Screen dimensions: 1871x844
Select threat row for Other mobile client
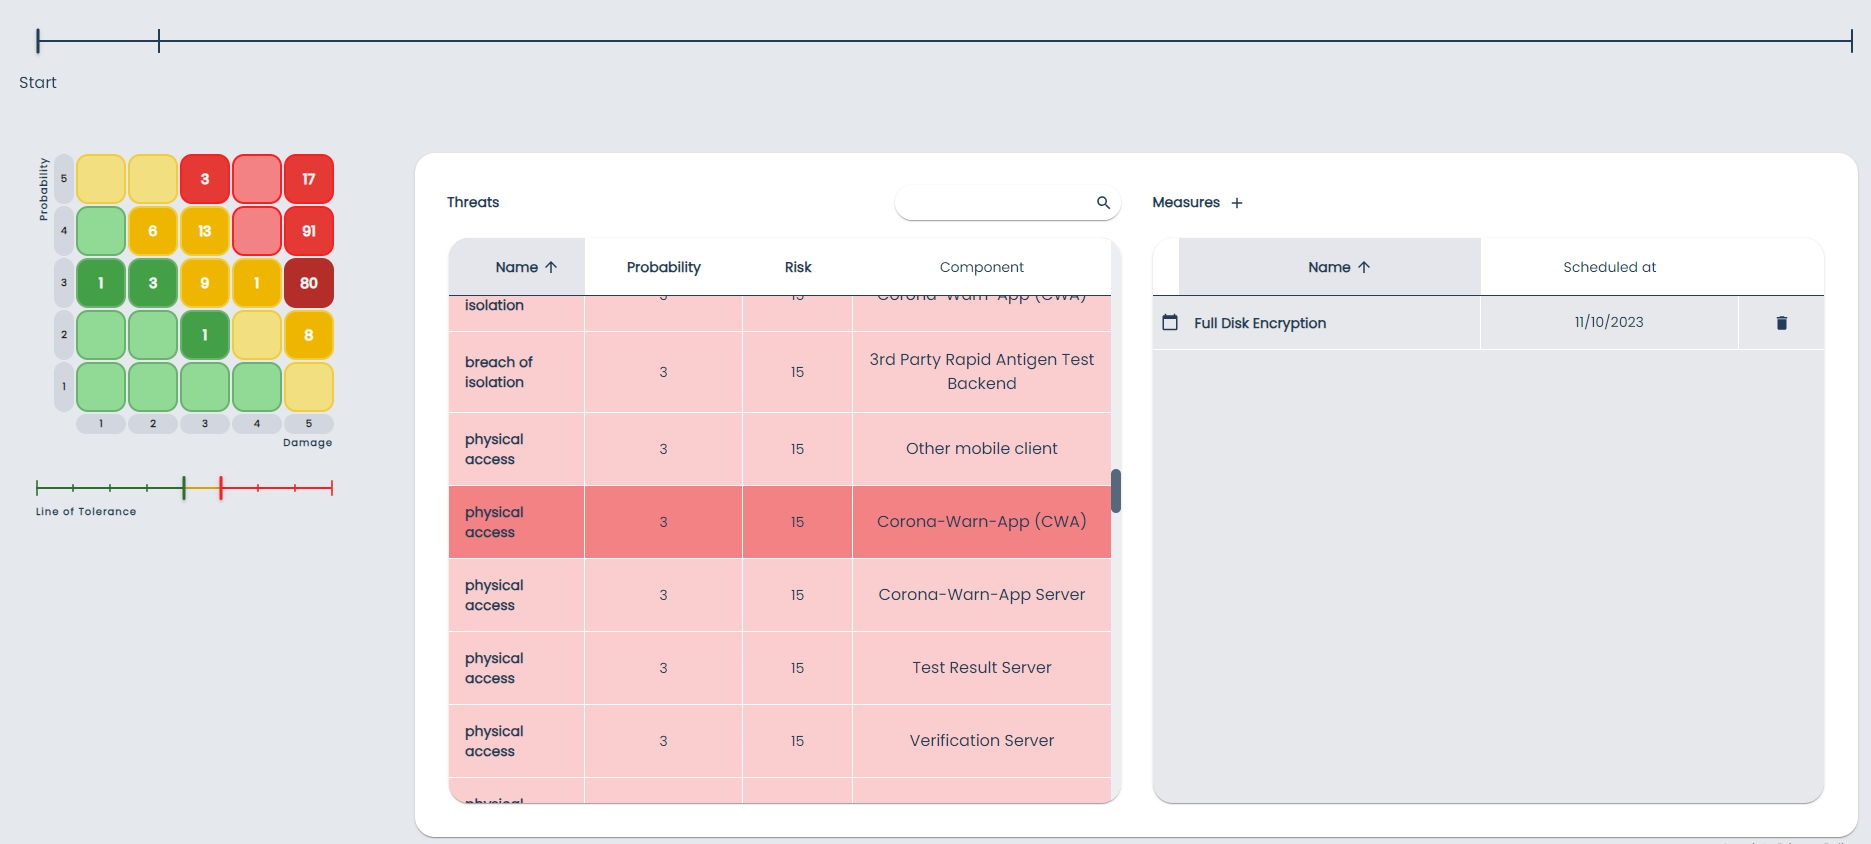click(x=780, y=449)
